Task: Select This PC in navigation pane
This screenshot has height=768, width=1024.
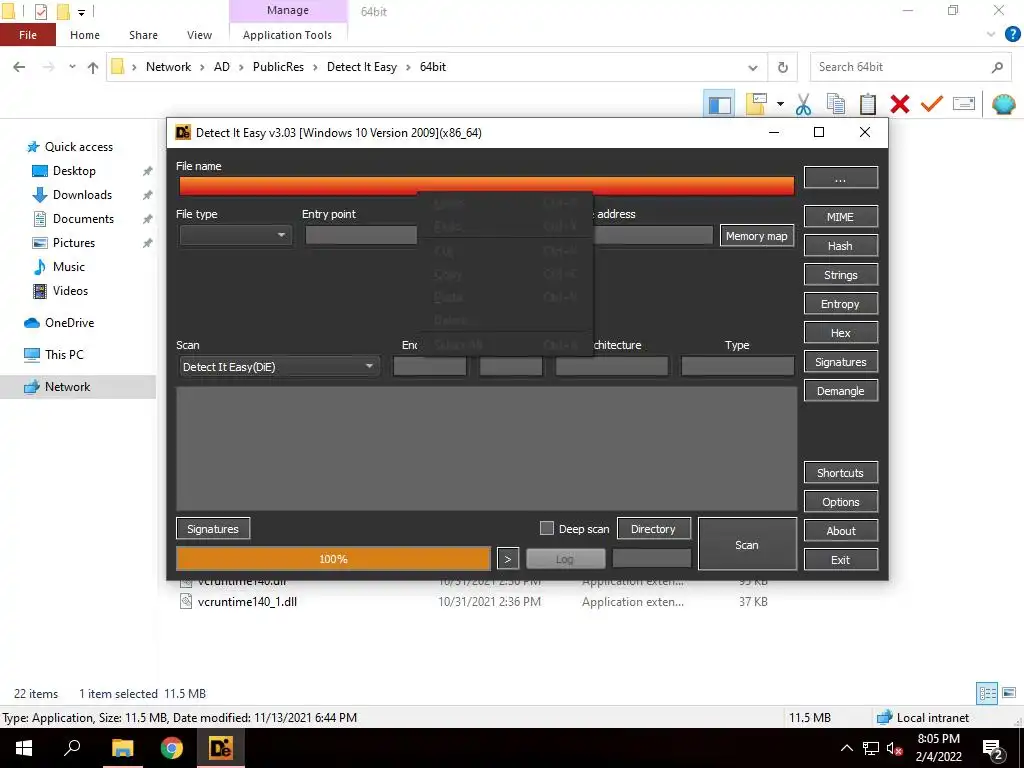Action: pos(64,355)
